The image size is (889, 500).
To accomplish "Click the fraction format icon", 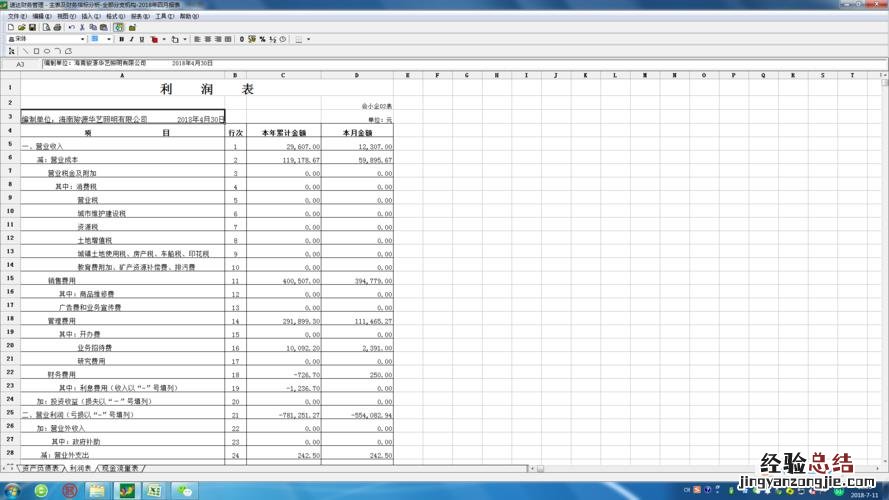I will point(273,39).
